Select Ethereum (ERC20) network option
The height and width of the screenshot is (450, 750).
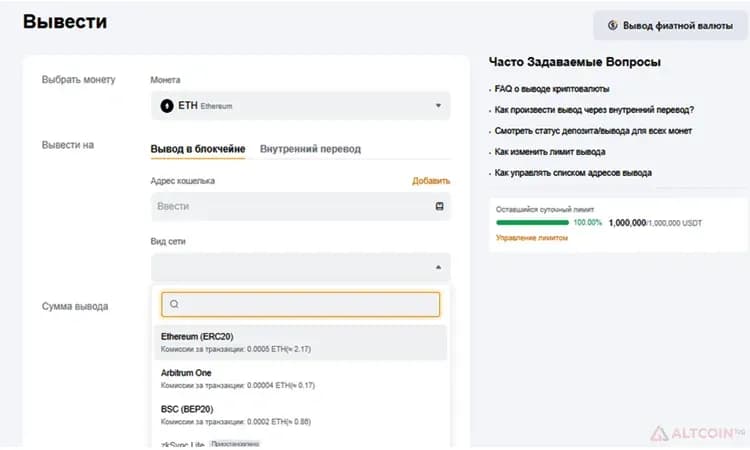300,342
